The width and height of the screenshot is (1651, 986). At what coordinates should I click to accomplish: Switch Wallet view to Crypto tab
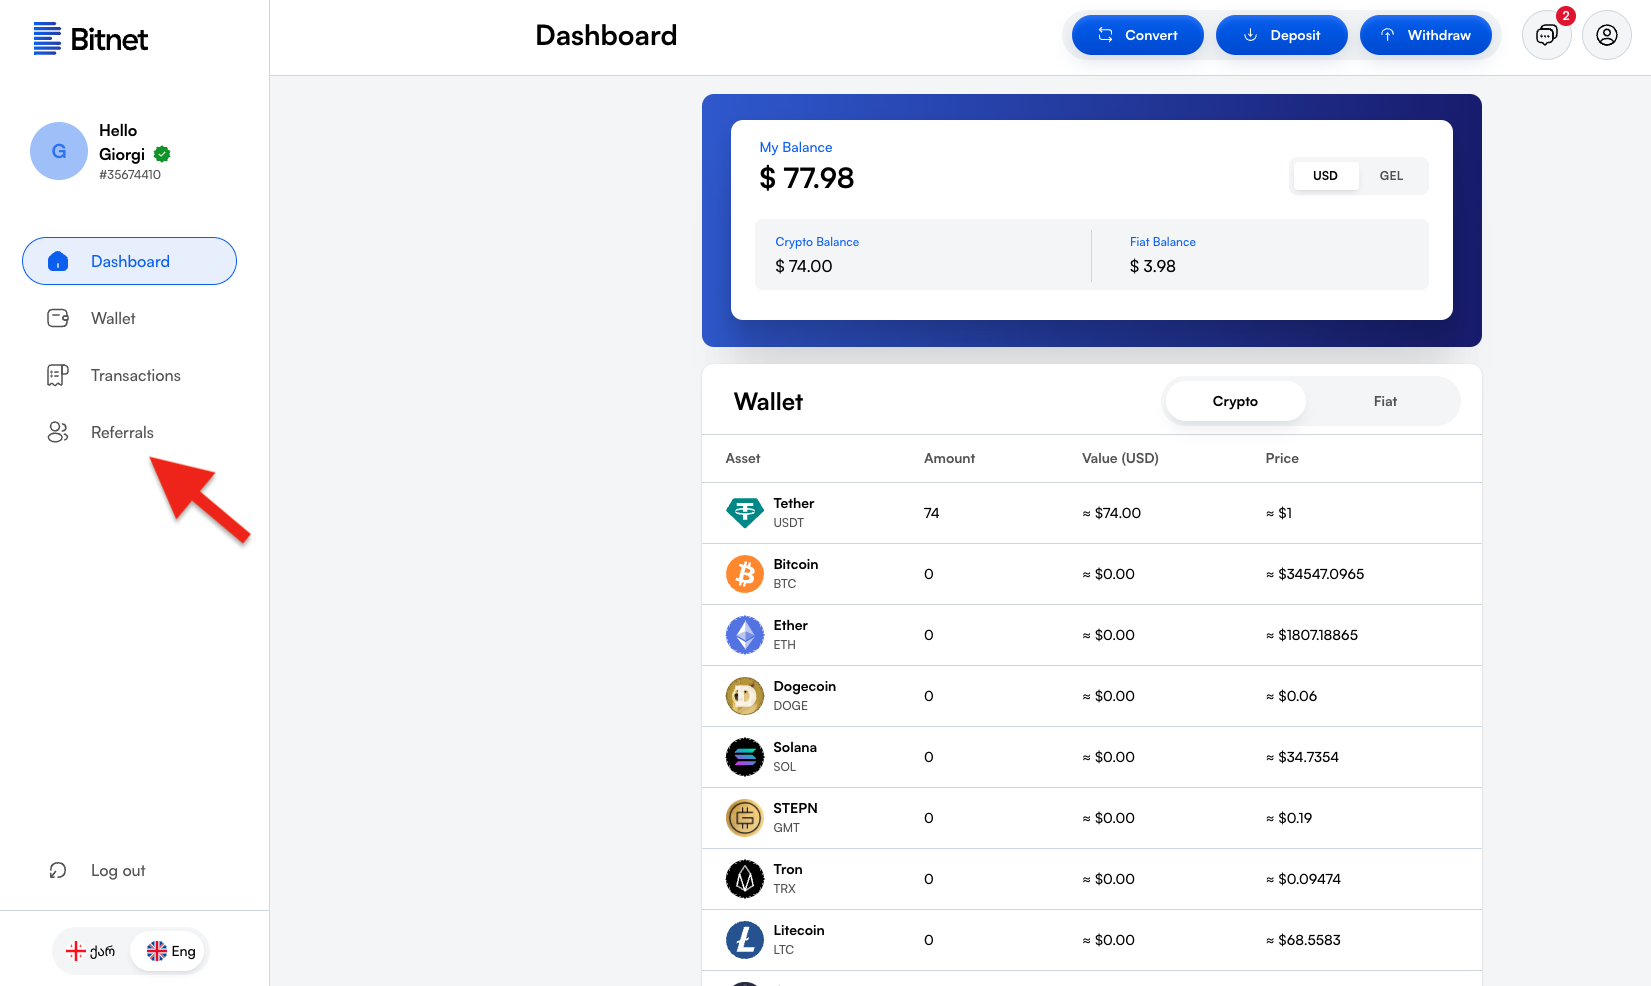(1235, 401)
